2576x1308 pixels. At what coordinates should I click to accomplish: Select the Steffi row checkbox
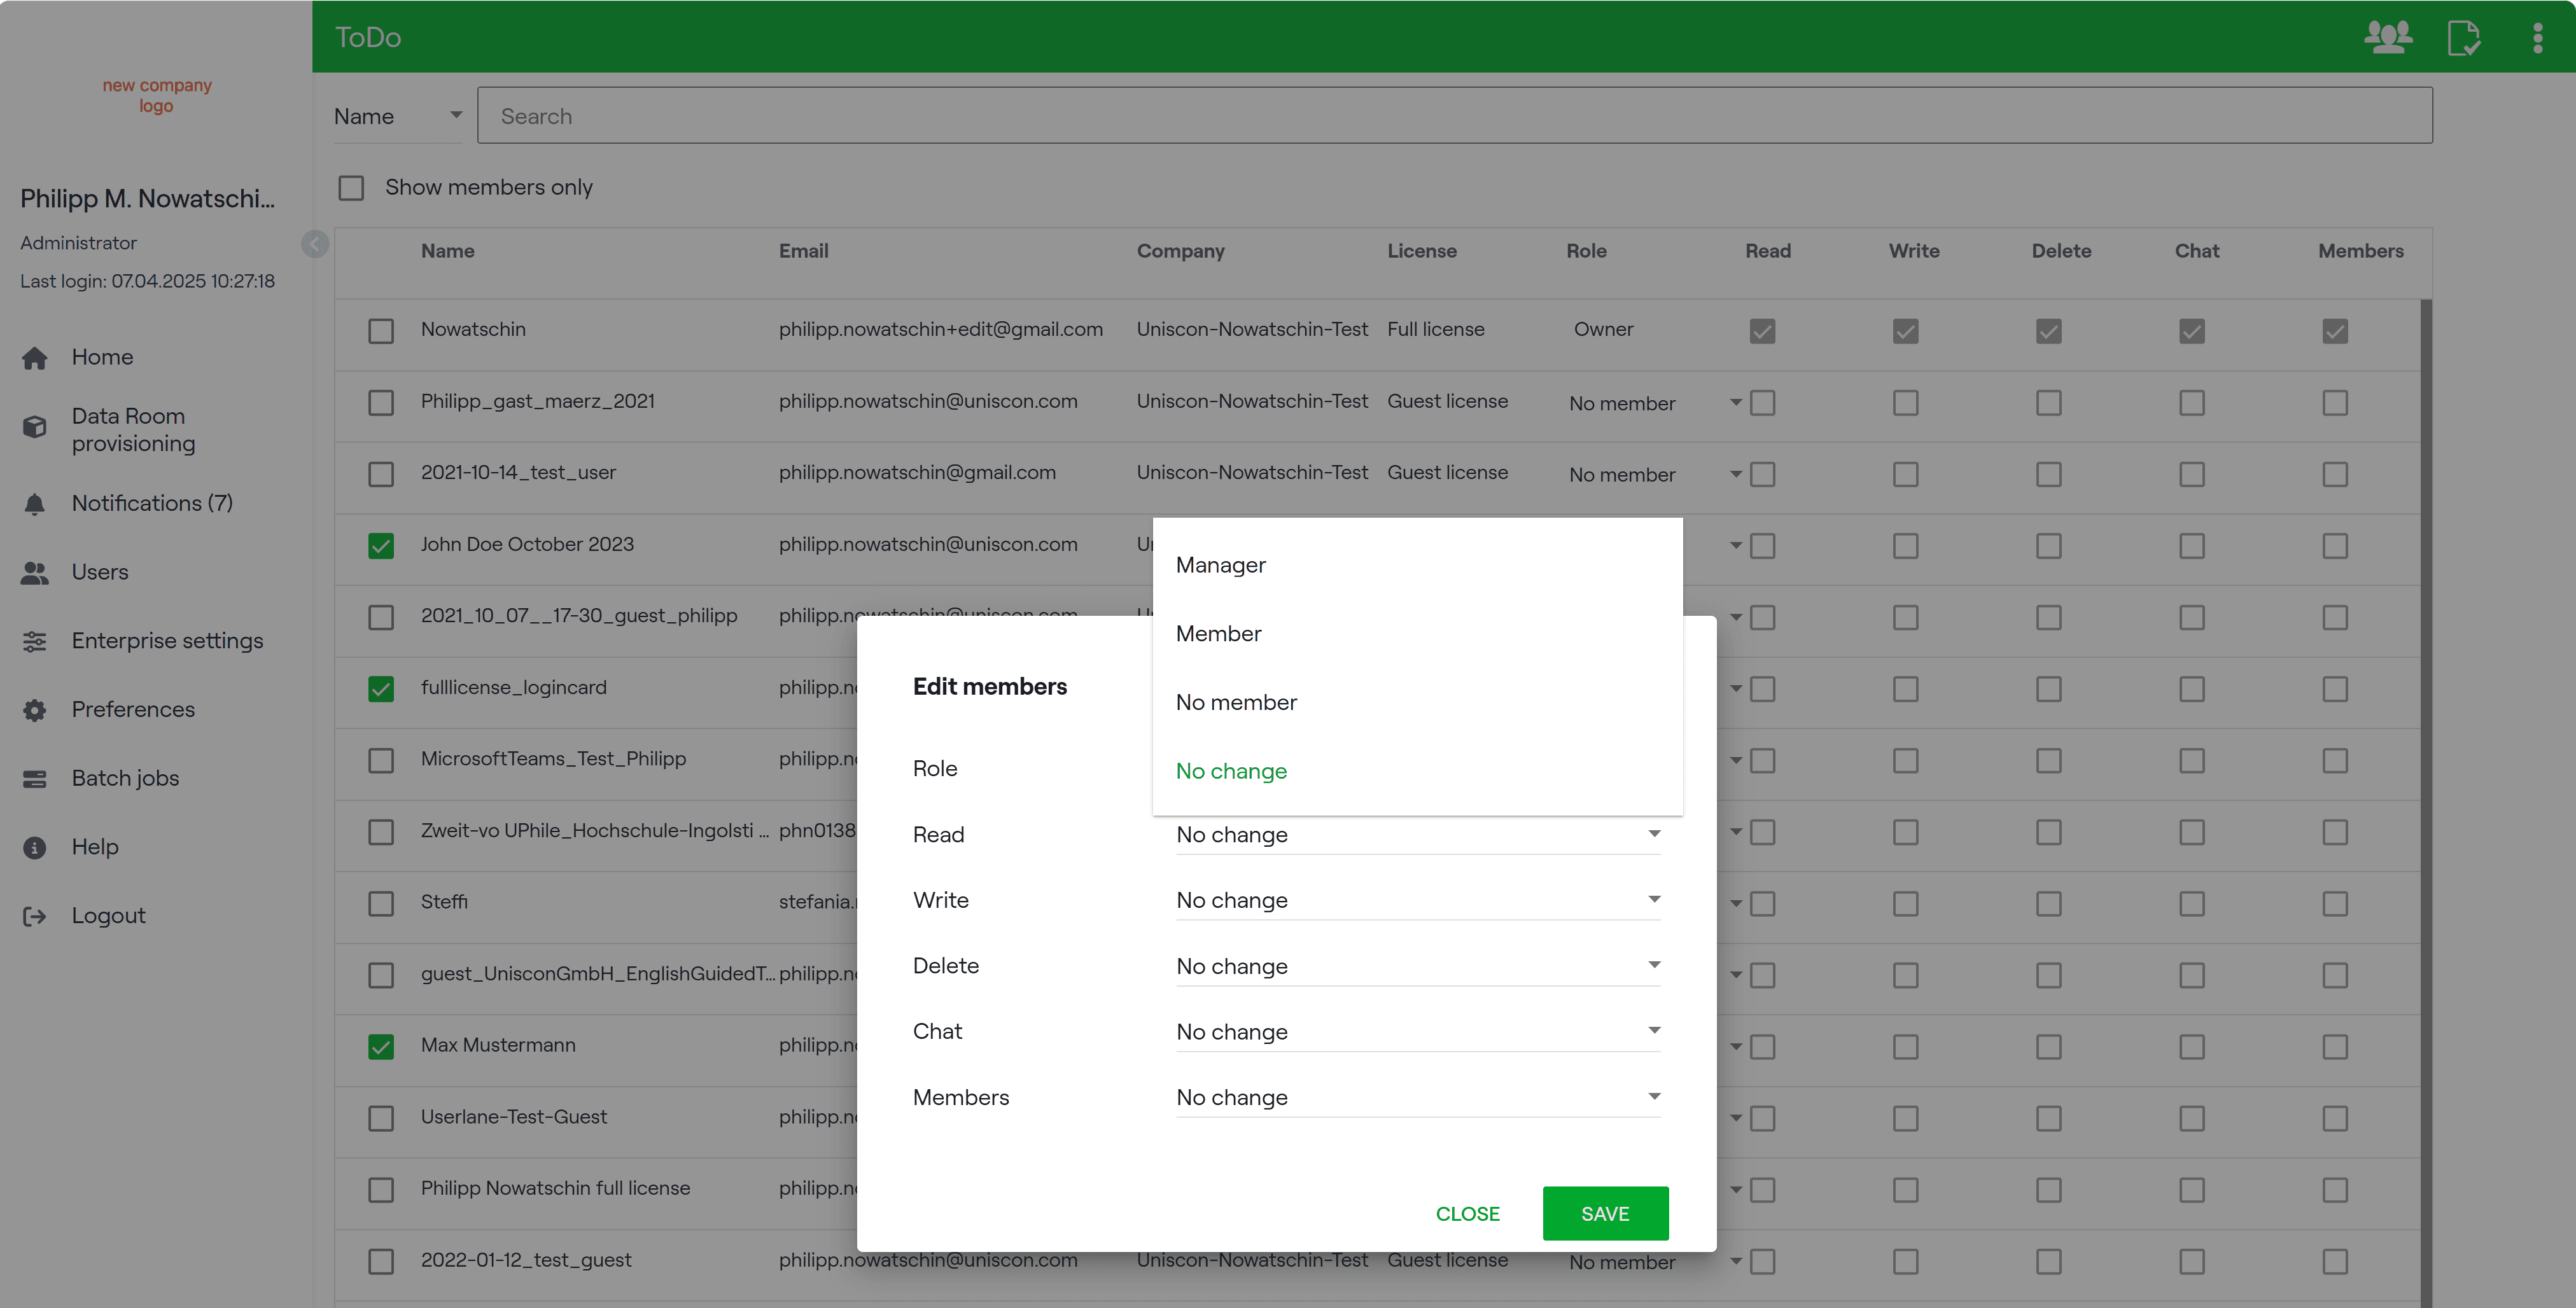381,903
